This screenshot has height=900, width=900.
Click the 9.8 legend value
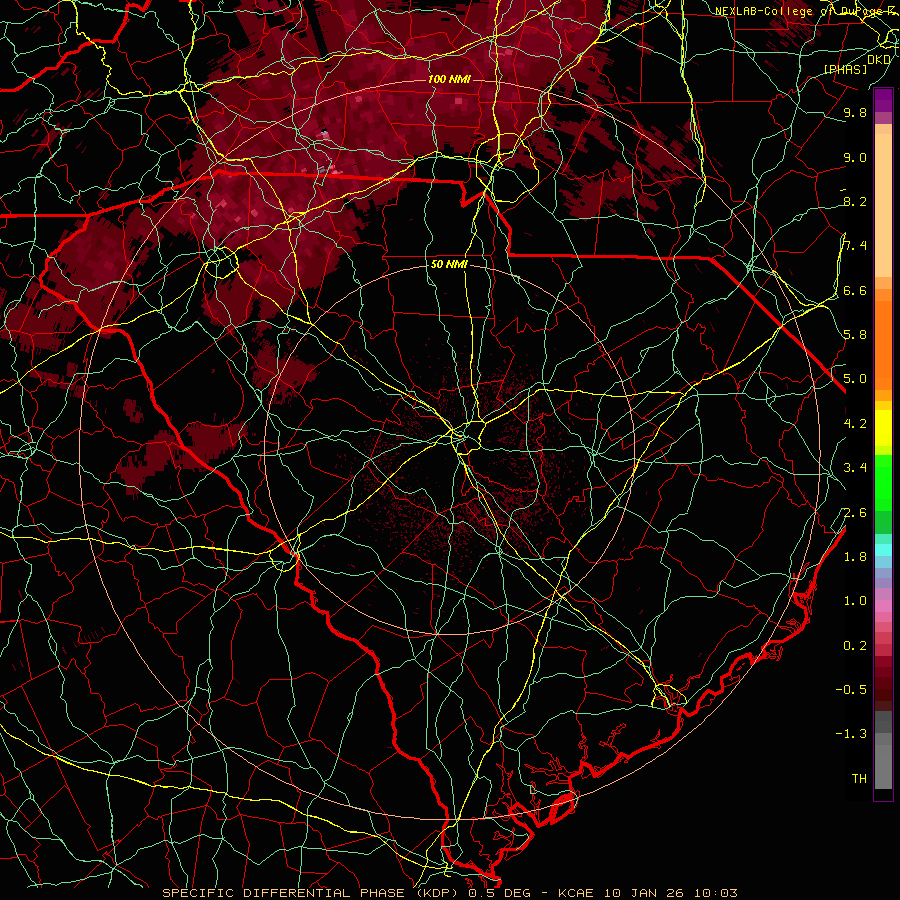pos(855,113)
